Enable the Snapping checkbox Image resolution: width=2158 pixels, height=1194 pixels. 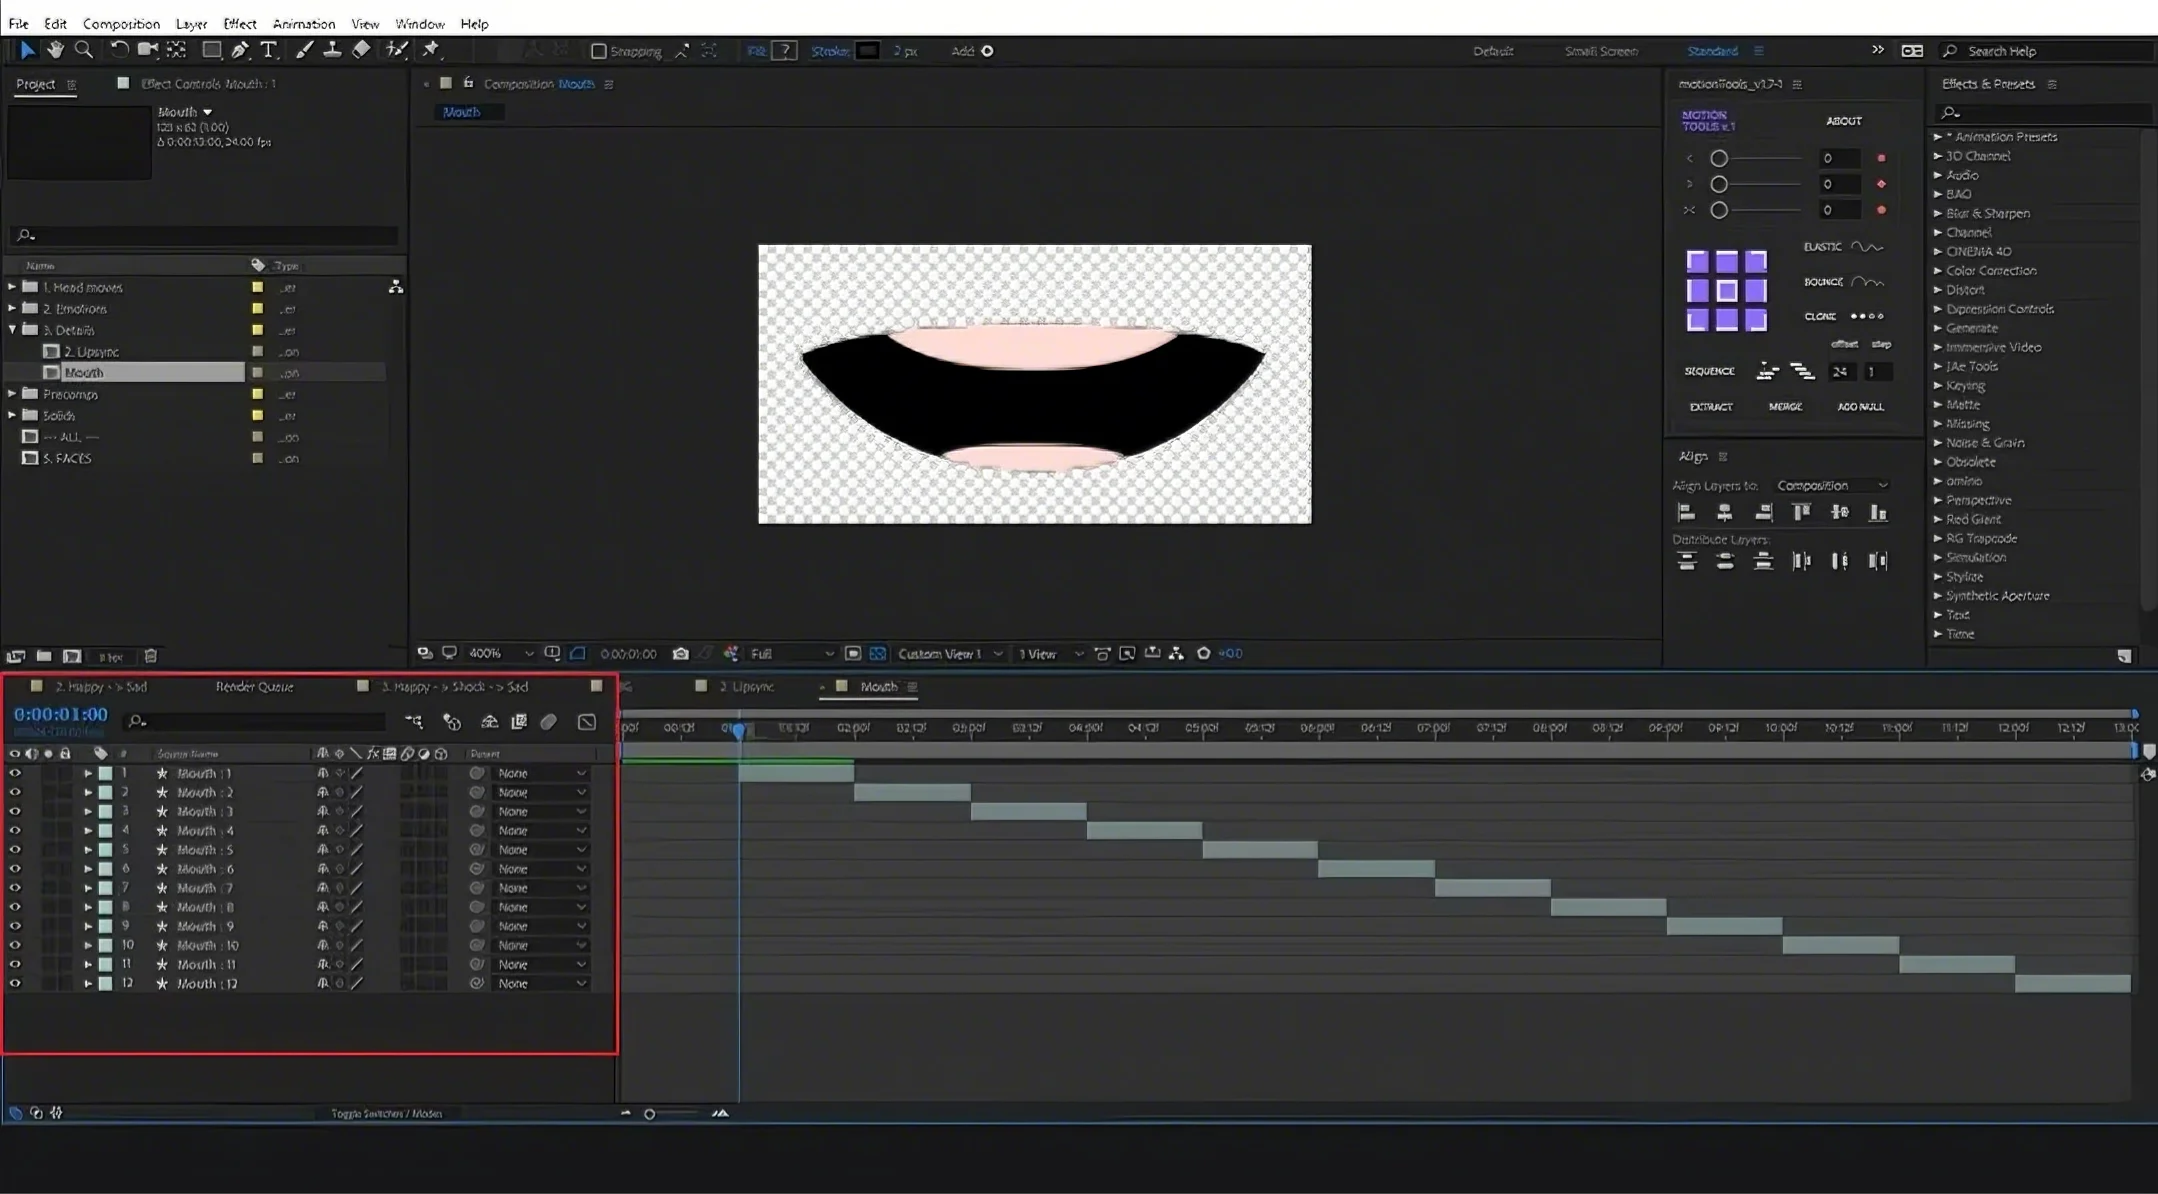[x=598, y=51]
